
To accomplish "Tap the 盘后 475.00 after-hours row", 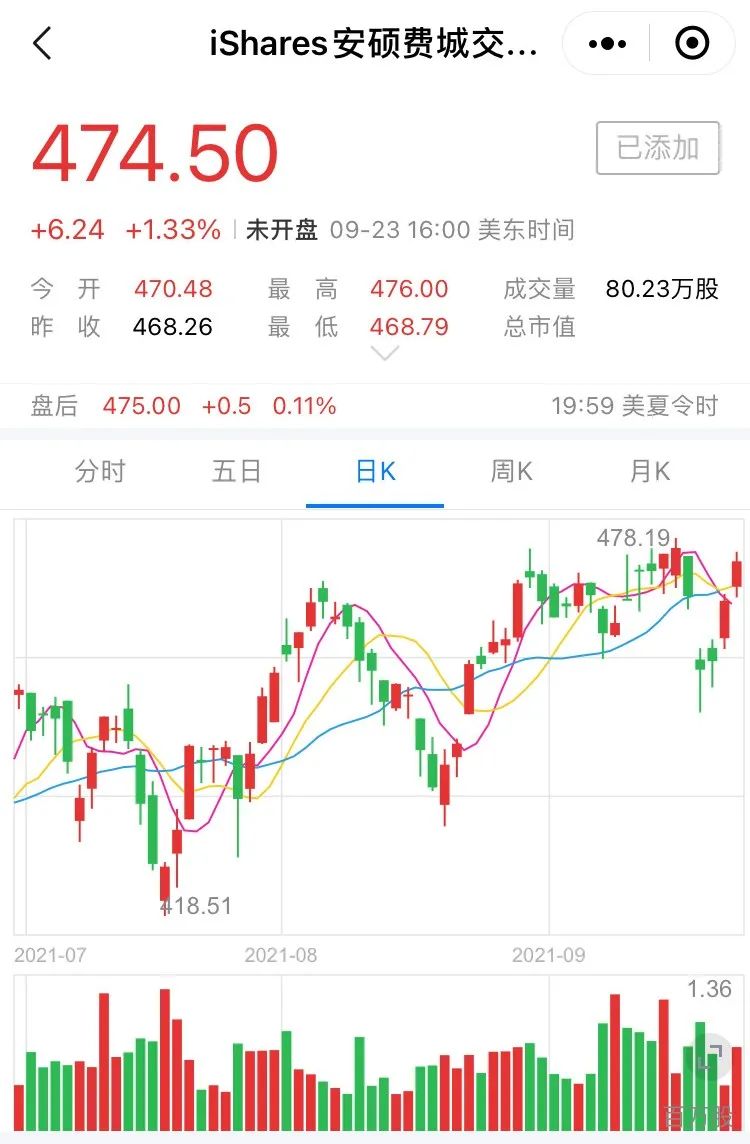I will click(375, 406).
